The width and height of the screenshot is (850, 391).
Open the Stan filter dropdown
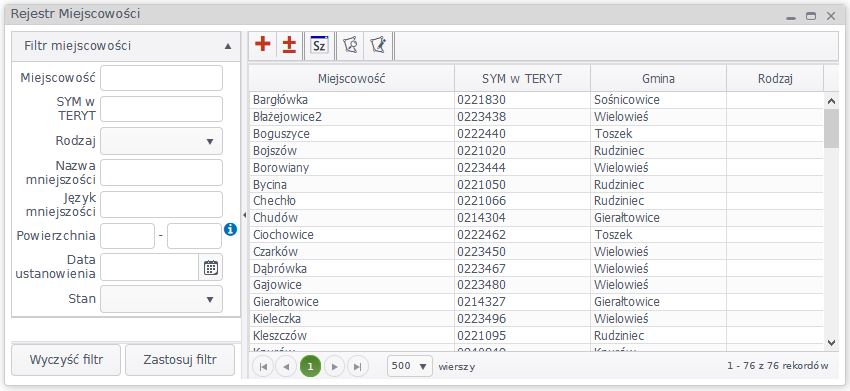point(162,299)
